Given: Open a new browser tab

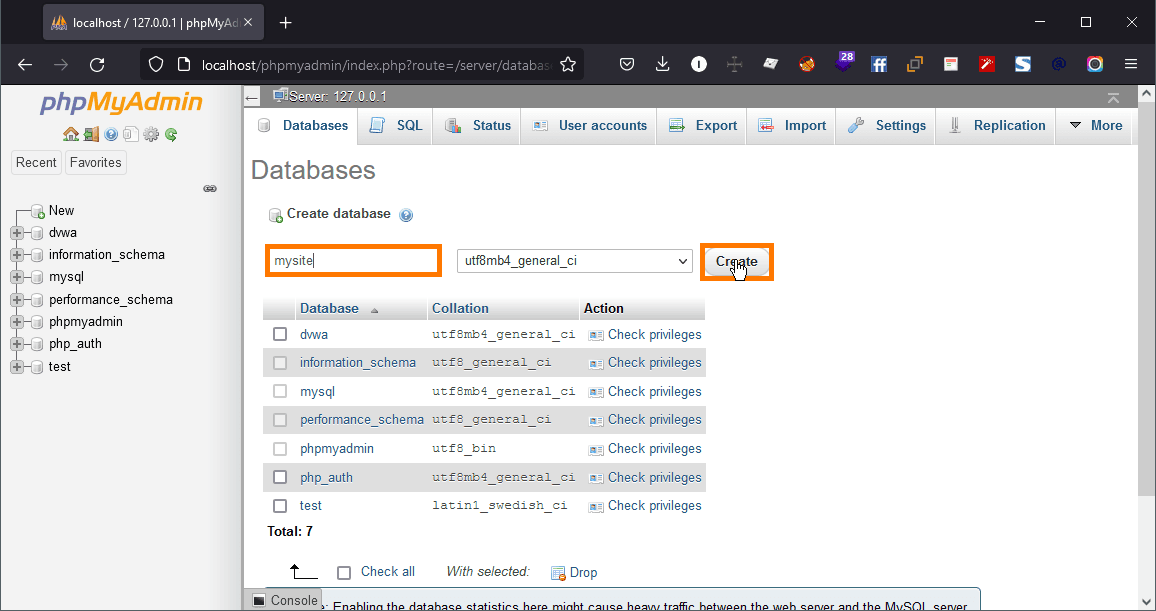Looking at the screenshot, I should (x=285, y=23).
